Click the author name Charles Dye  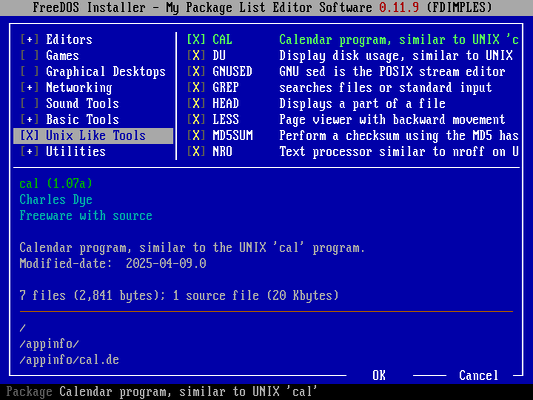pyautogui.click(x=56, y=200)
